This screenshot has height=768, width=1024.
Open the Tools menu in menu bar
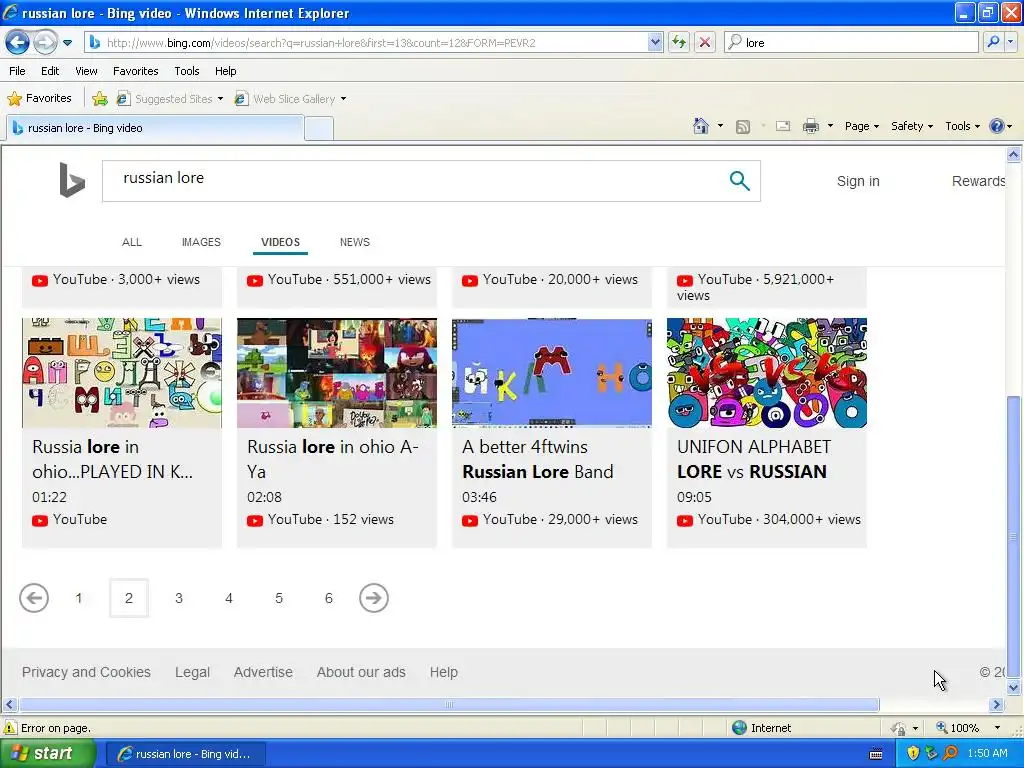pyautogui.click(x=187, y=71)
